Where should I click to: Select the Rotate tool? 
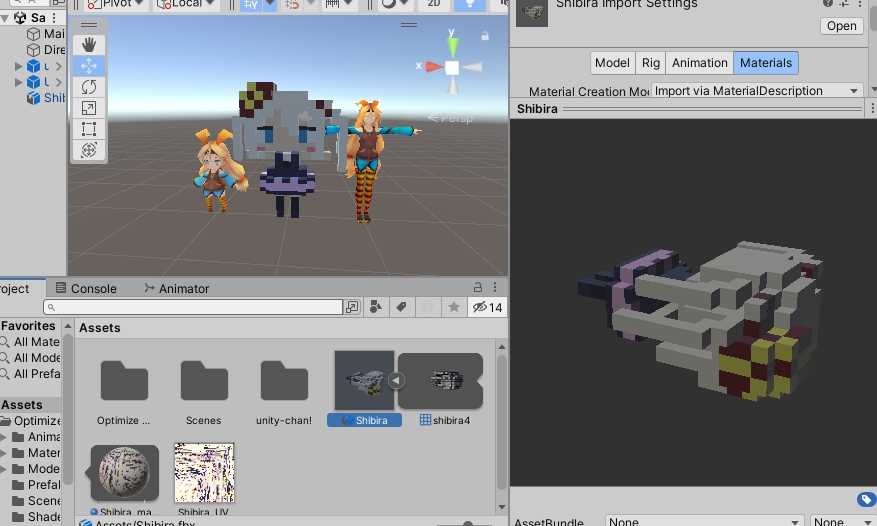(x=89, y=87)
